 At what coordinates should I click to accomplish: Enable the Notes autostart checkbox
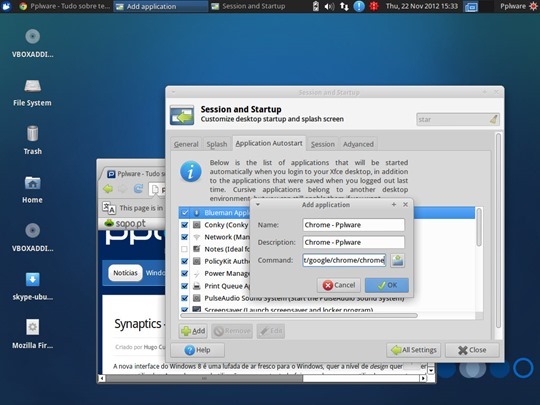click(185, 249)
